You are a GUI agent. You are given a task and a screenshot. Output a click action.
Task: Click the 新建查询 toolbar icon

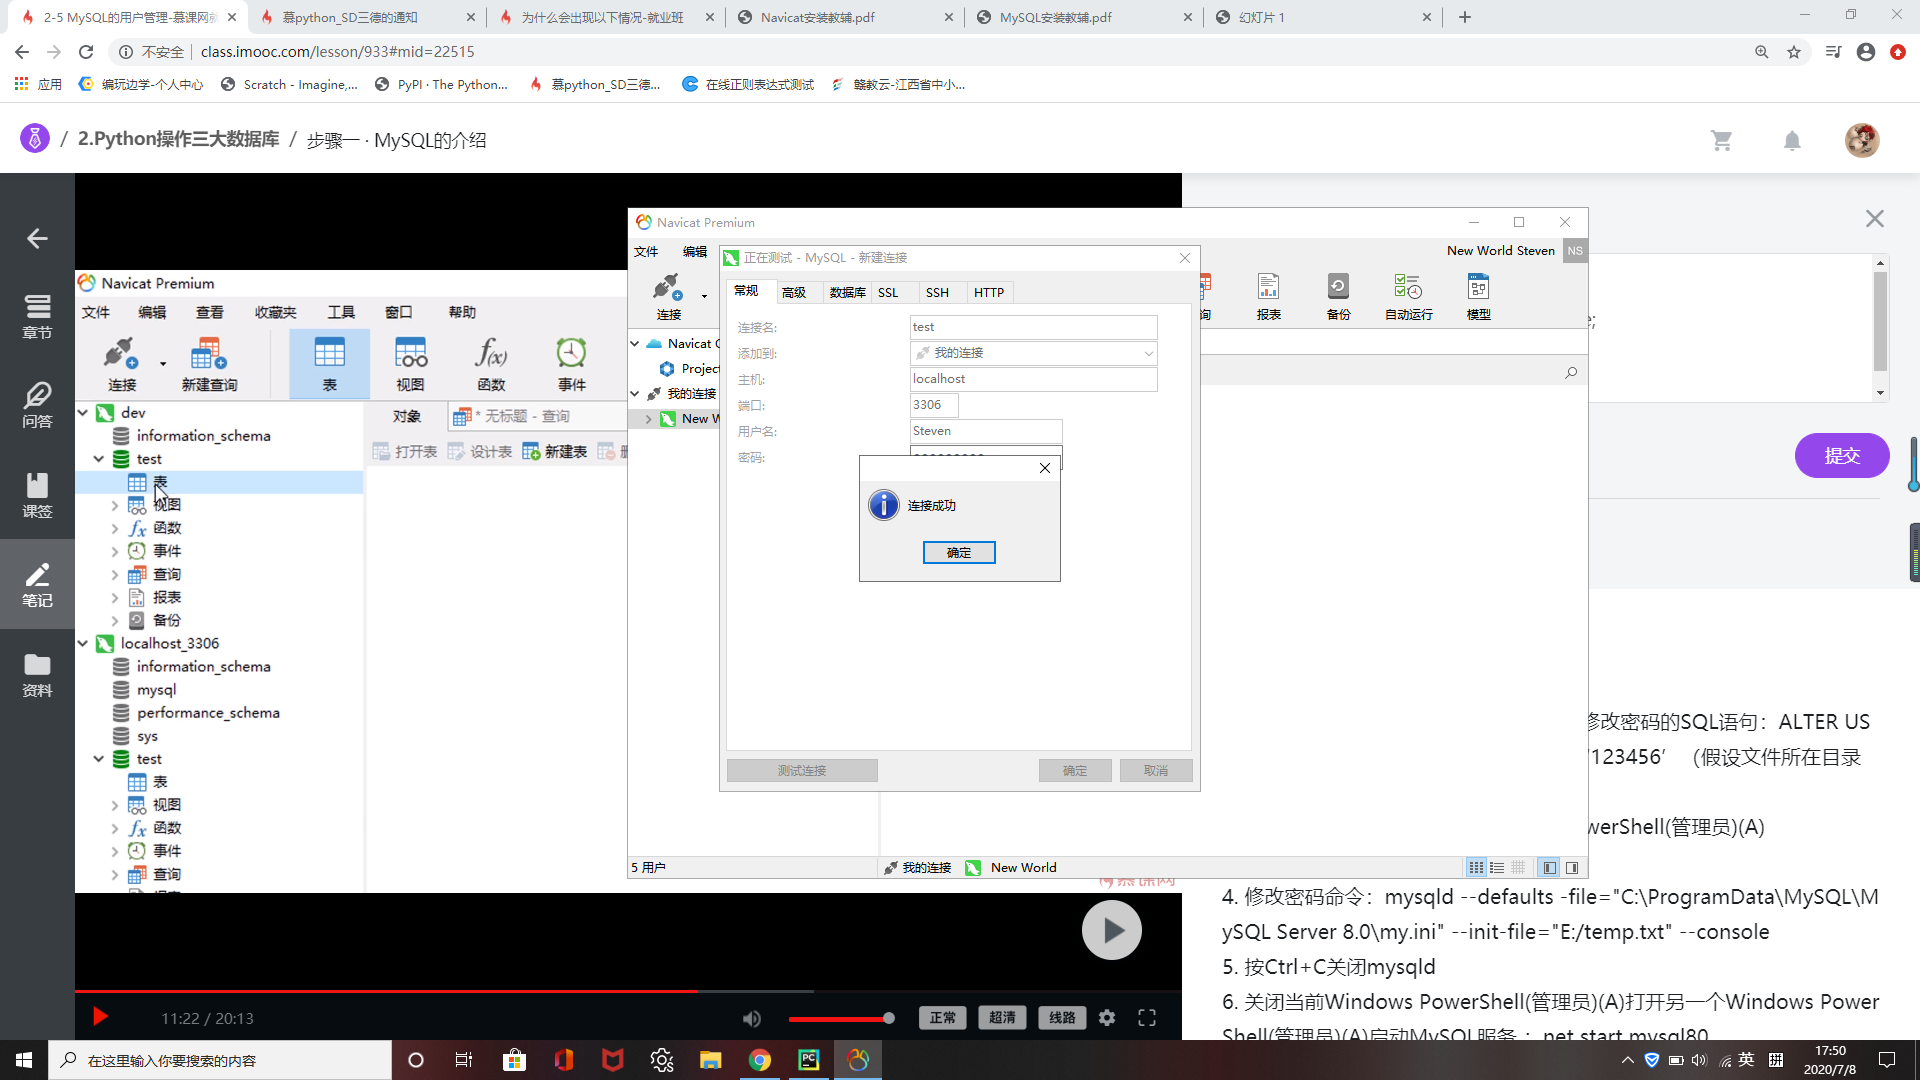coord(209,364)
